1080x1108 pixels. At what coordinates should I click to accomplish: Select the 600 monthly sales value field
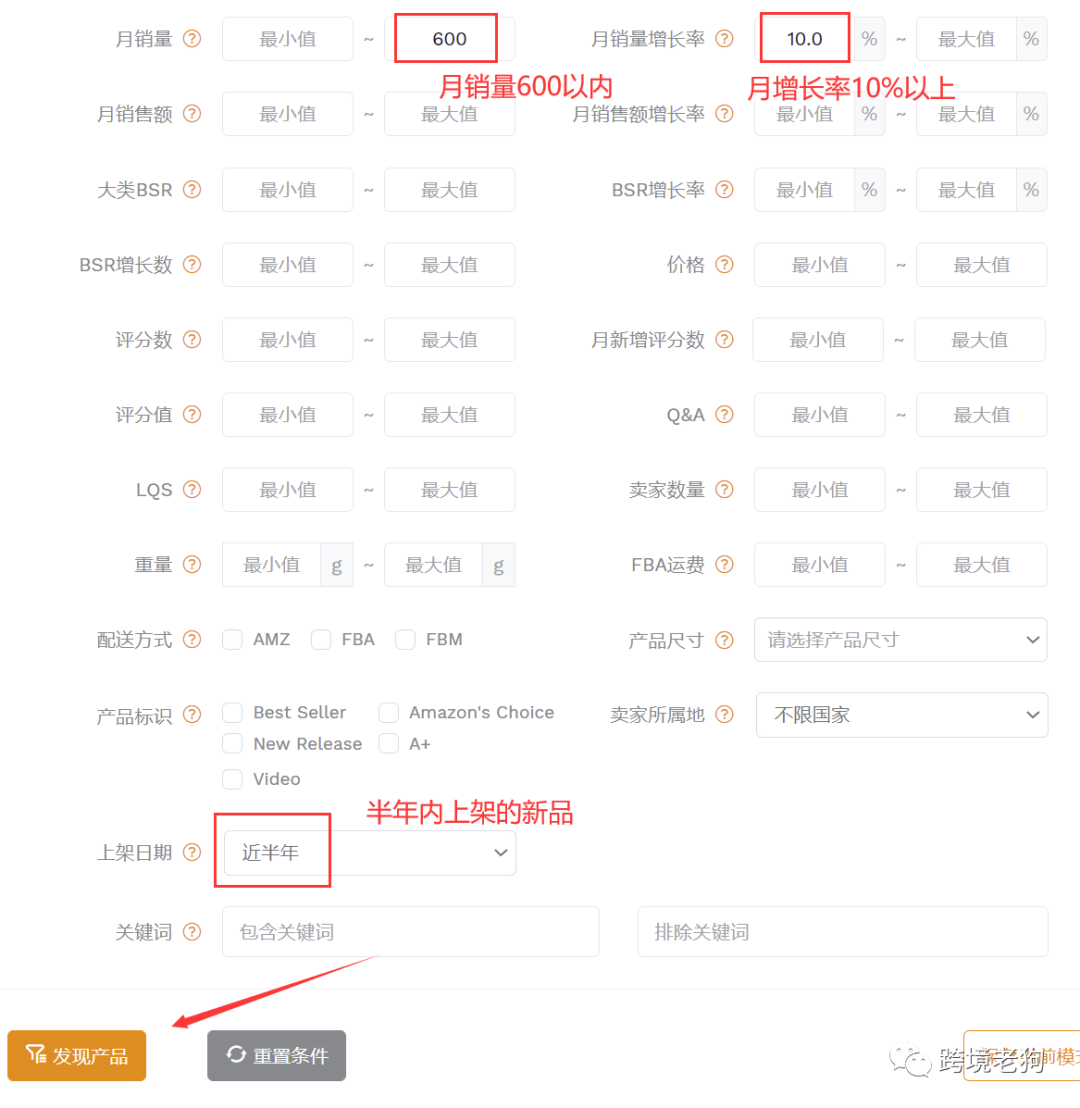click(x=447, y=38)
